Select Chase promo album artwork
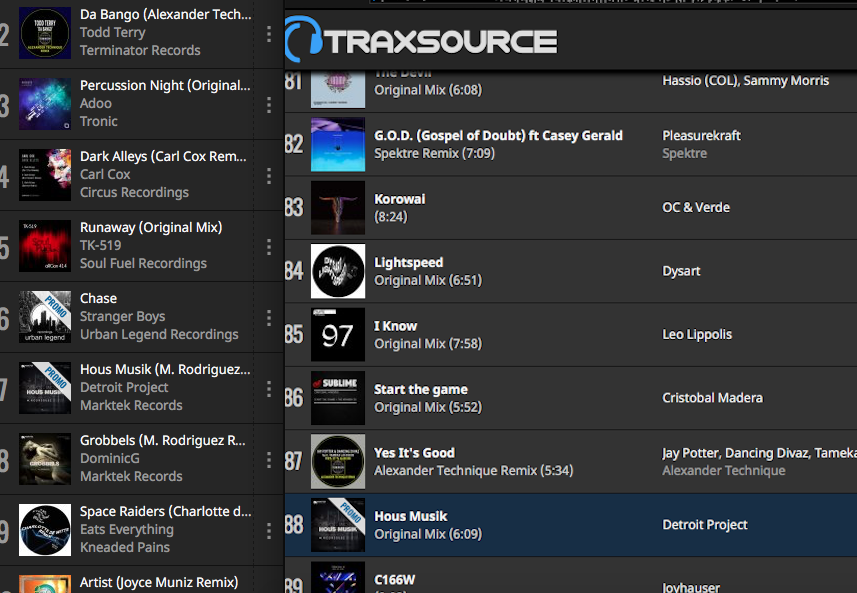This screenshot has height=593, width=857. point(45,317)
